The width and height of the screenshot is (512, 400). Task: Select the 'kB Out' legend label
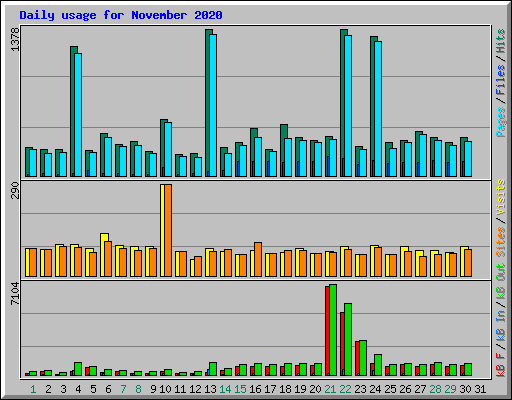point(500,282)
